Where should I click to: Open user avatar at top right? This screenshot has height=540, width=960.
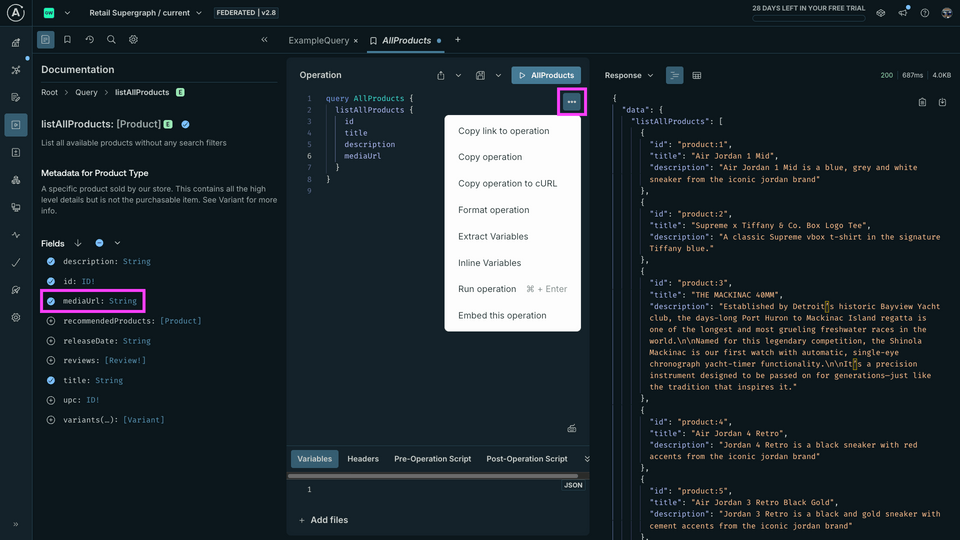click(947, 13)
